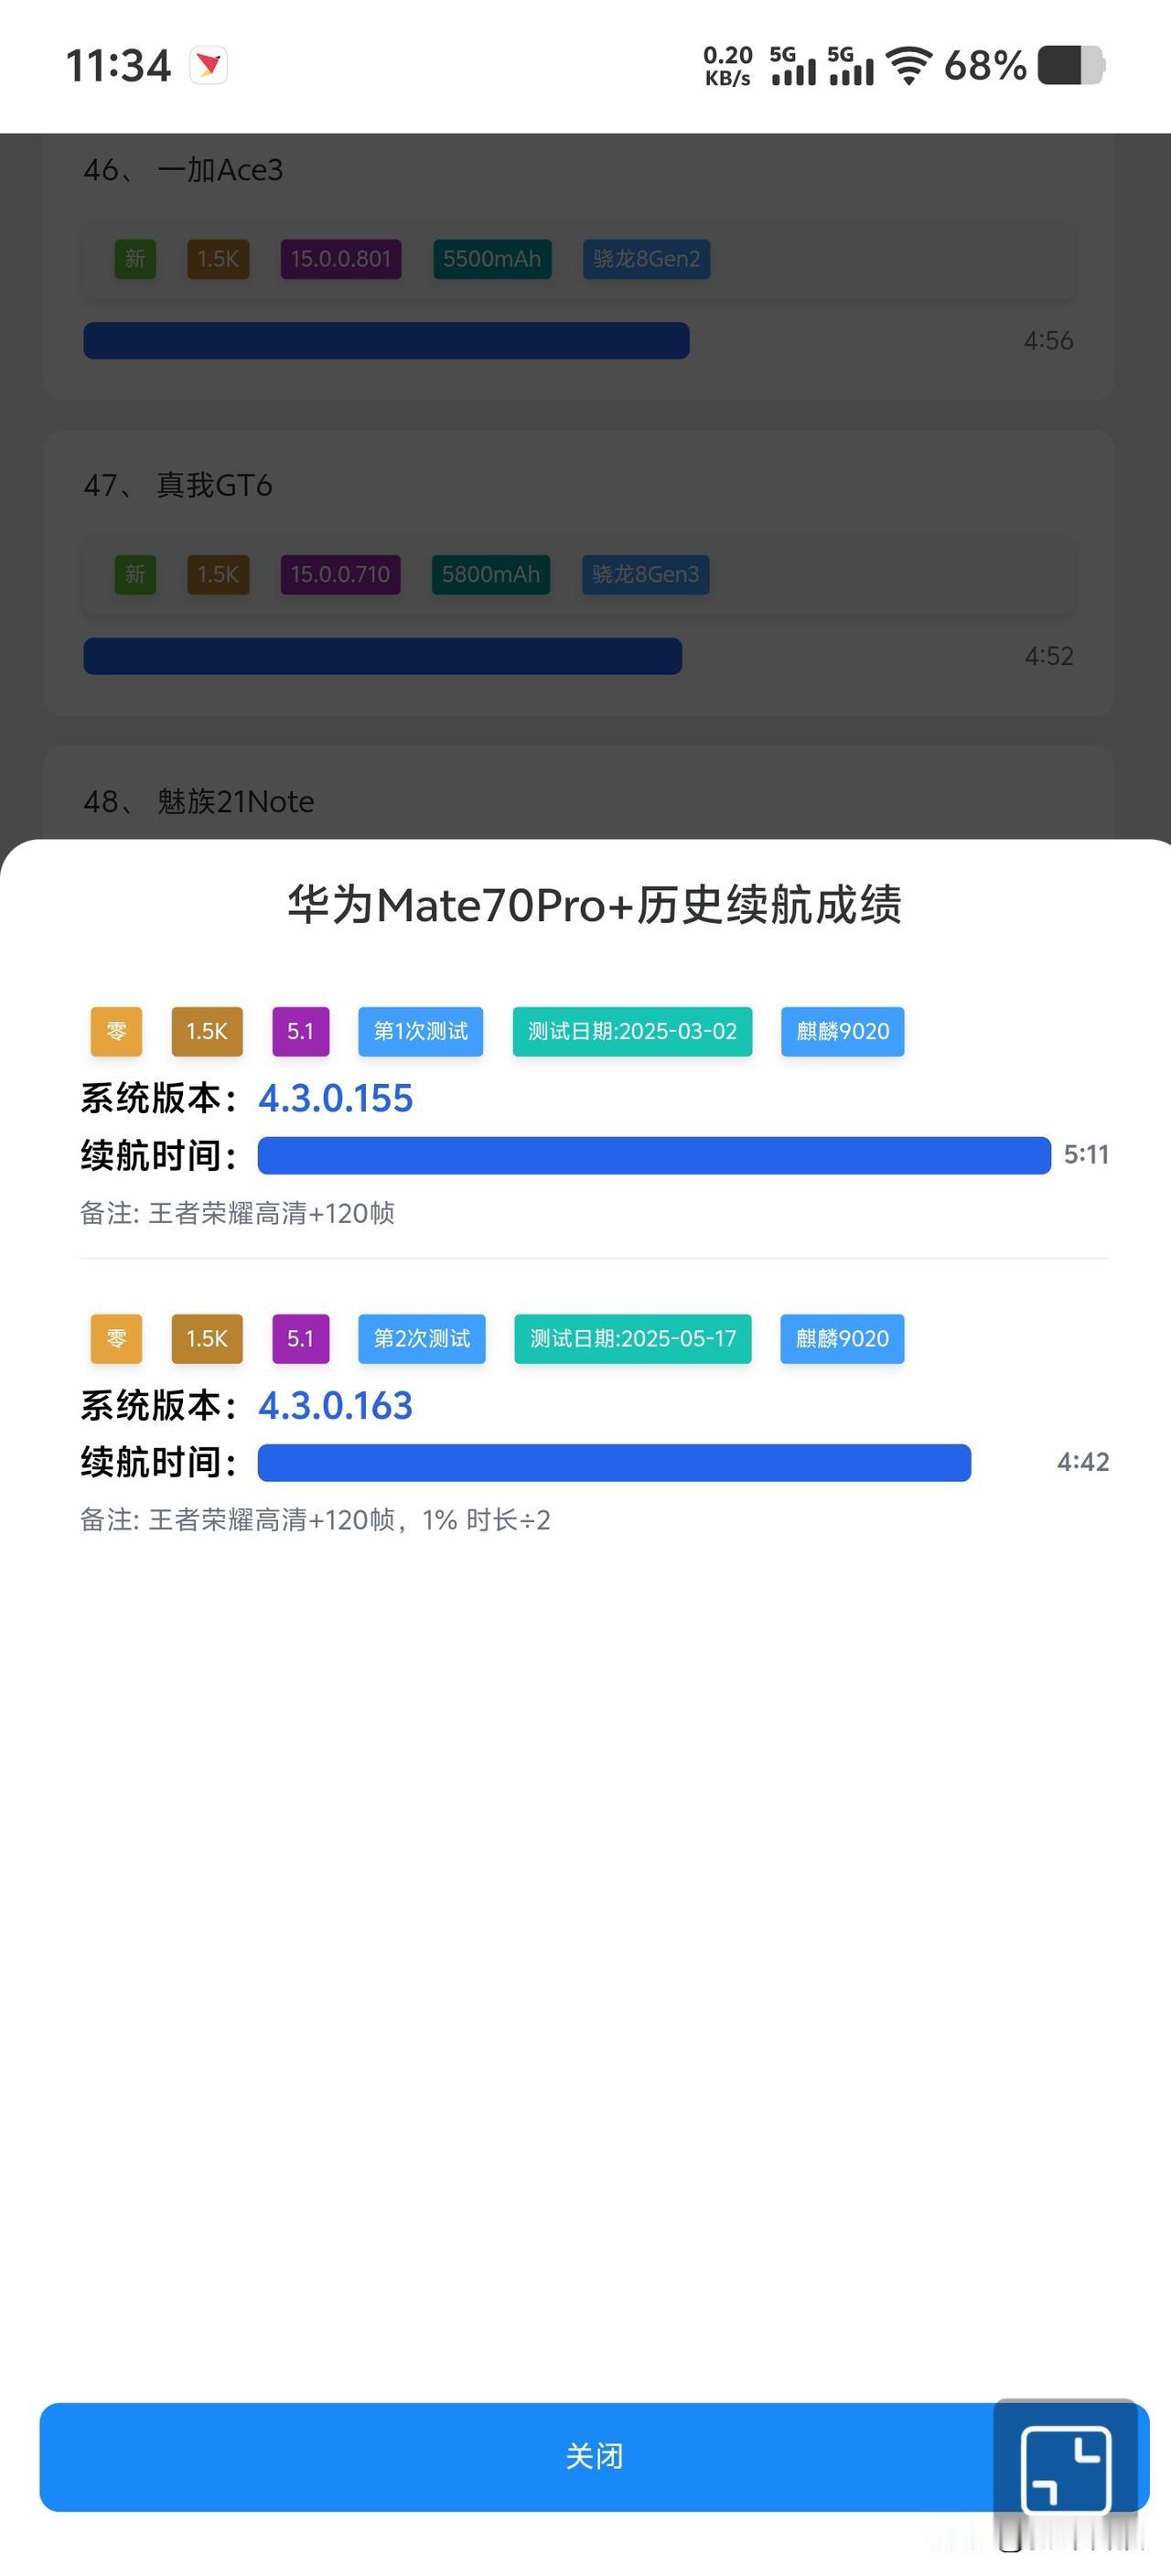Tap the 4:42 duration value

click(x=1083, y=1461)
